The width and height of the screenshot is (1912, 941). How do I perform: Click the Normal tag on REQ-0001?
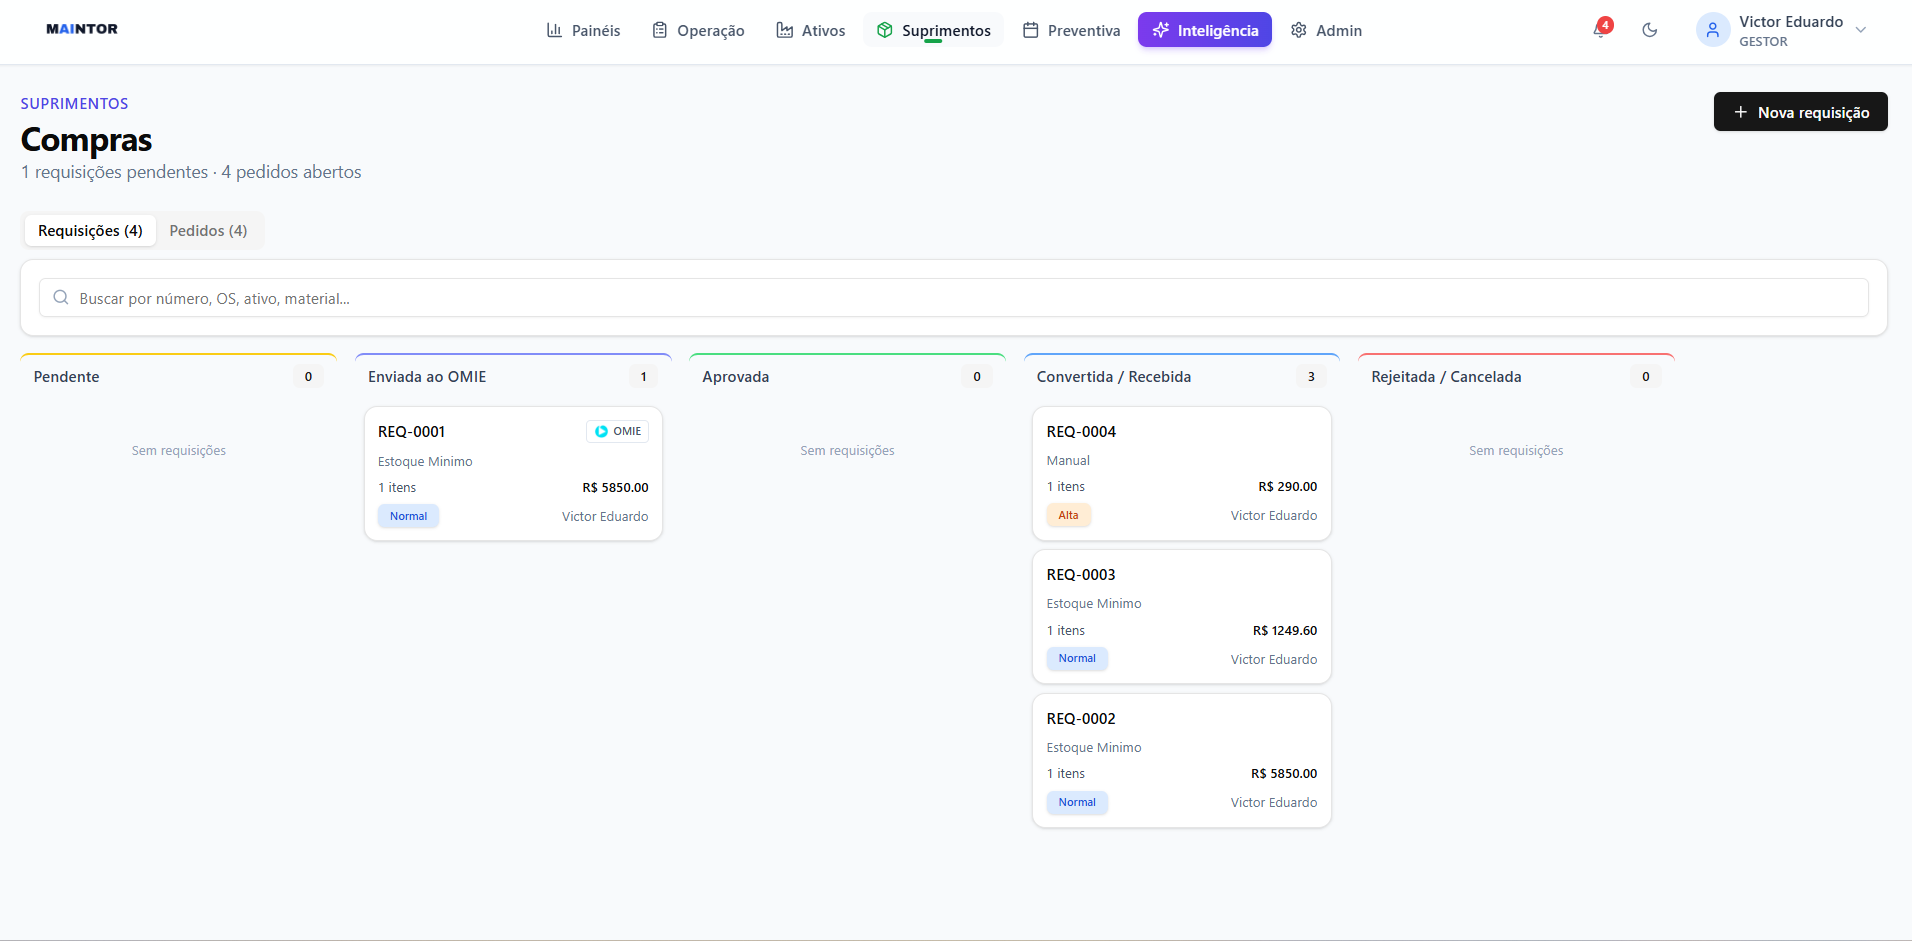tap(408, 516)
